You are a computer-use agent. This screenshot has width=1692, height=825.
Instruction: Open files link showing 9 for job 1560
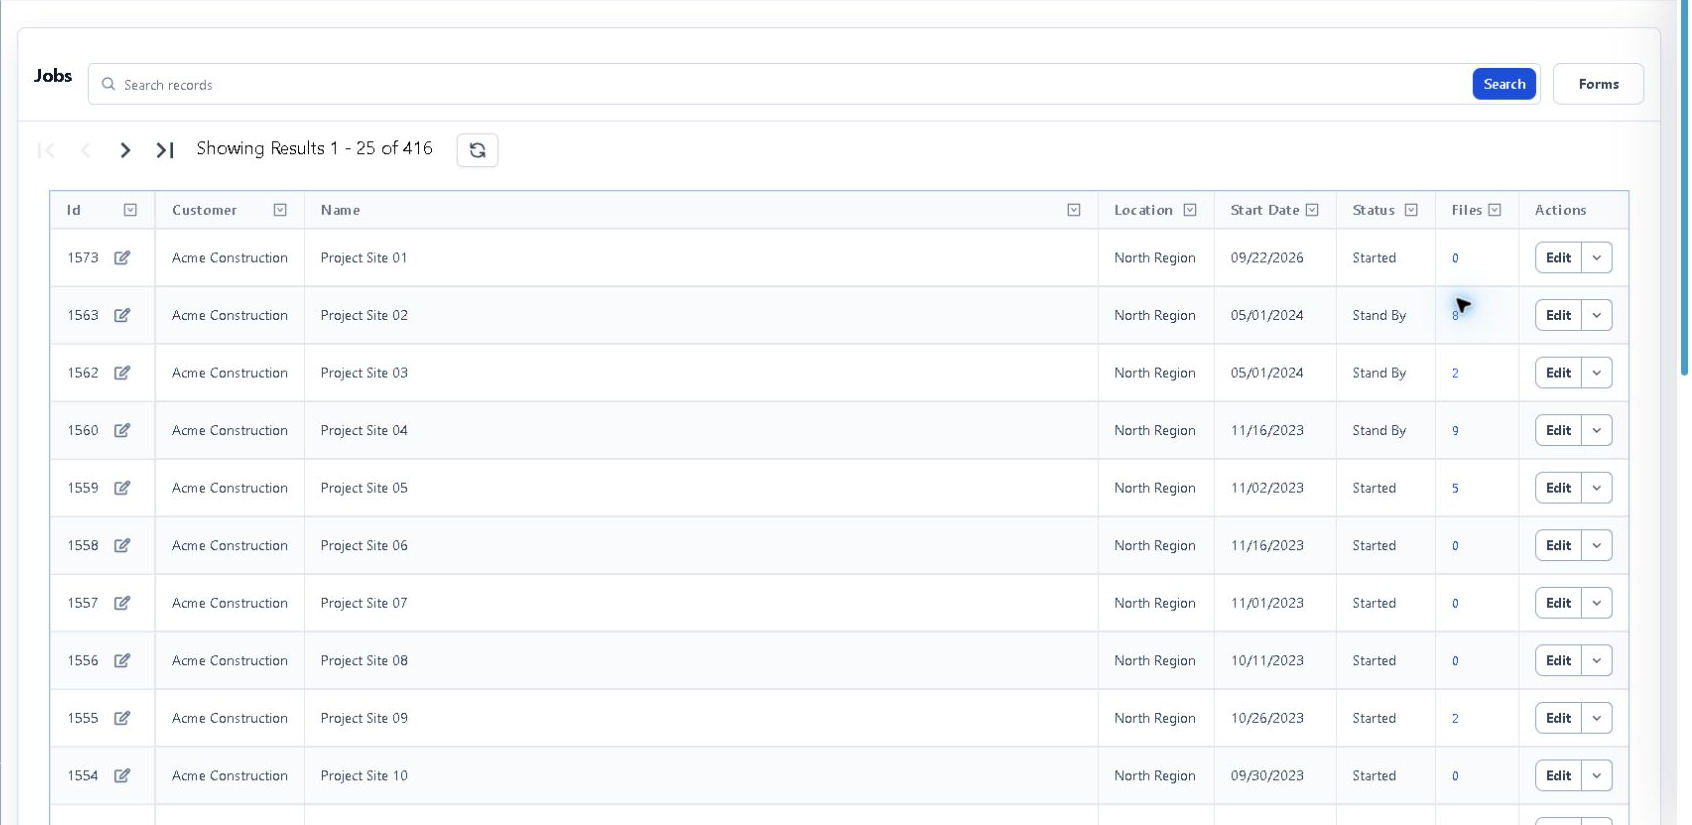pos(1455,431)
